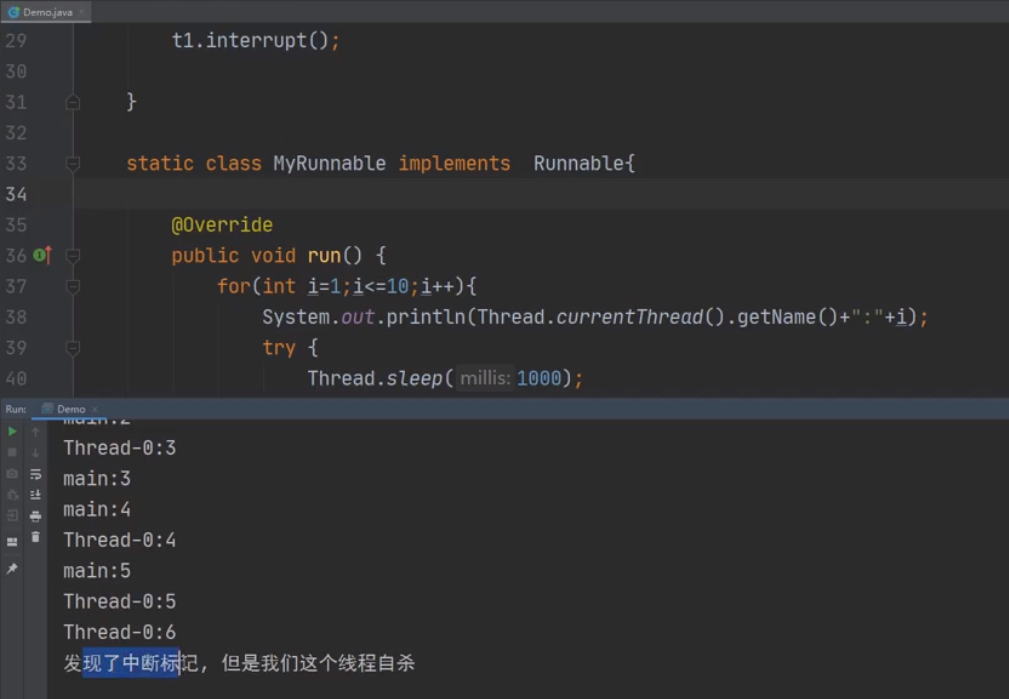Viewport: 1009px width, 699px height.
Task: Close the Demo console tab
Action: pyautogui.click(x=94, y=408)
